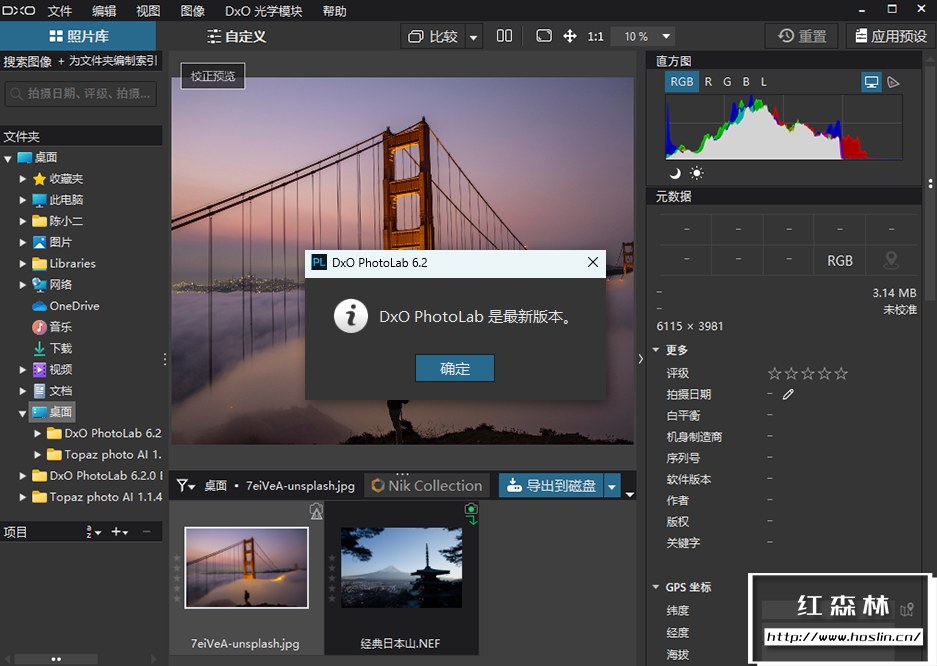Expand the 收藏夹 folder tree node
937x666 pixels.
[x=23, y=179]
